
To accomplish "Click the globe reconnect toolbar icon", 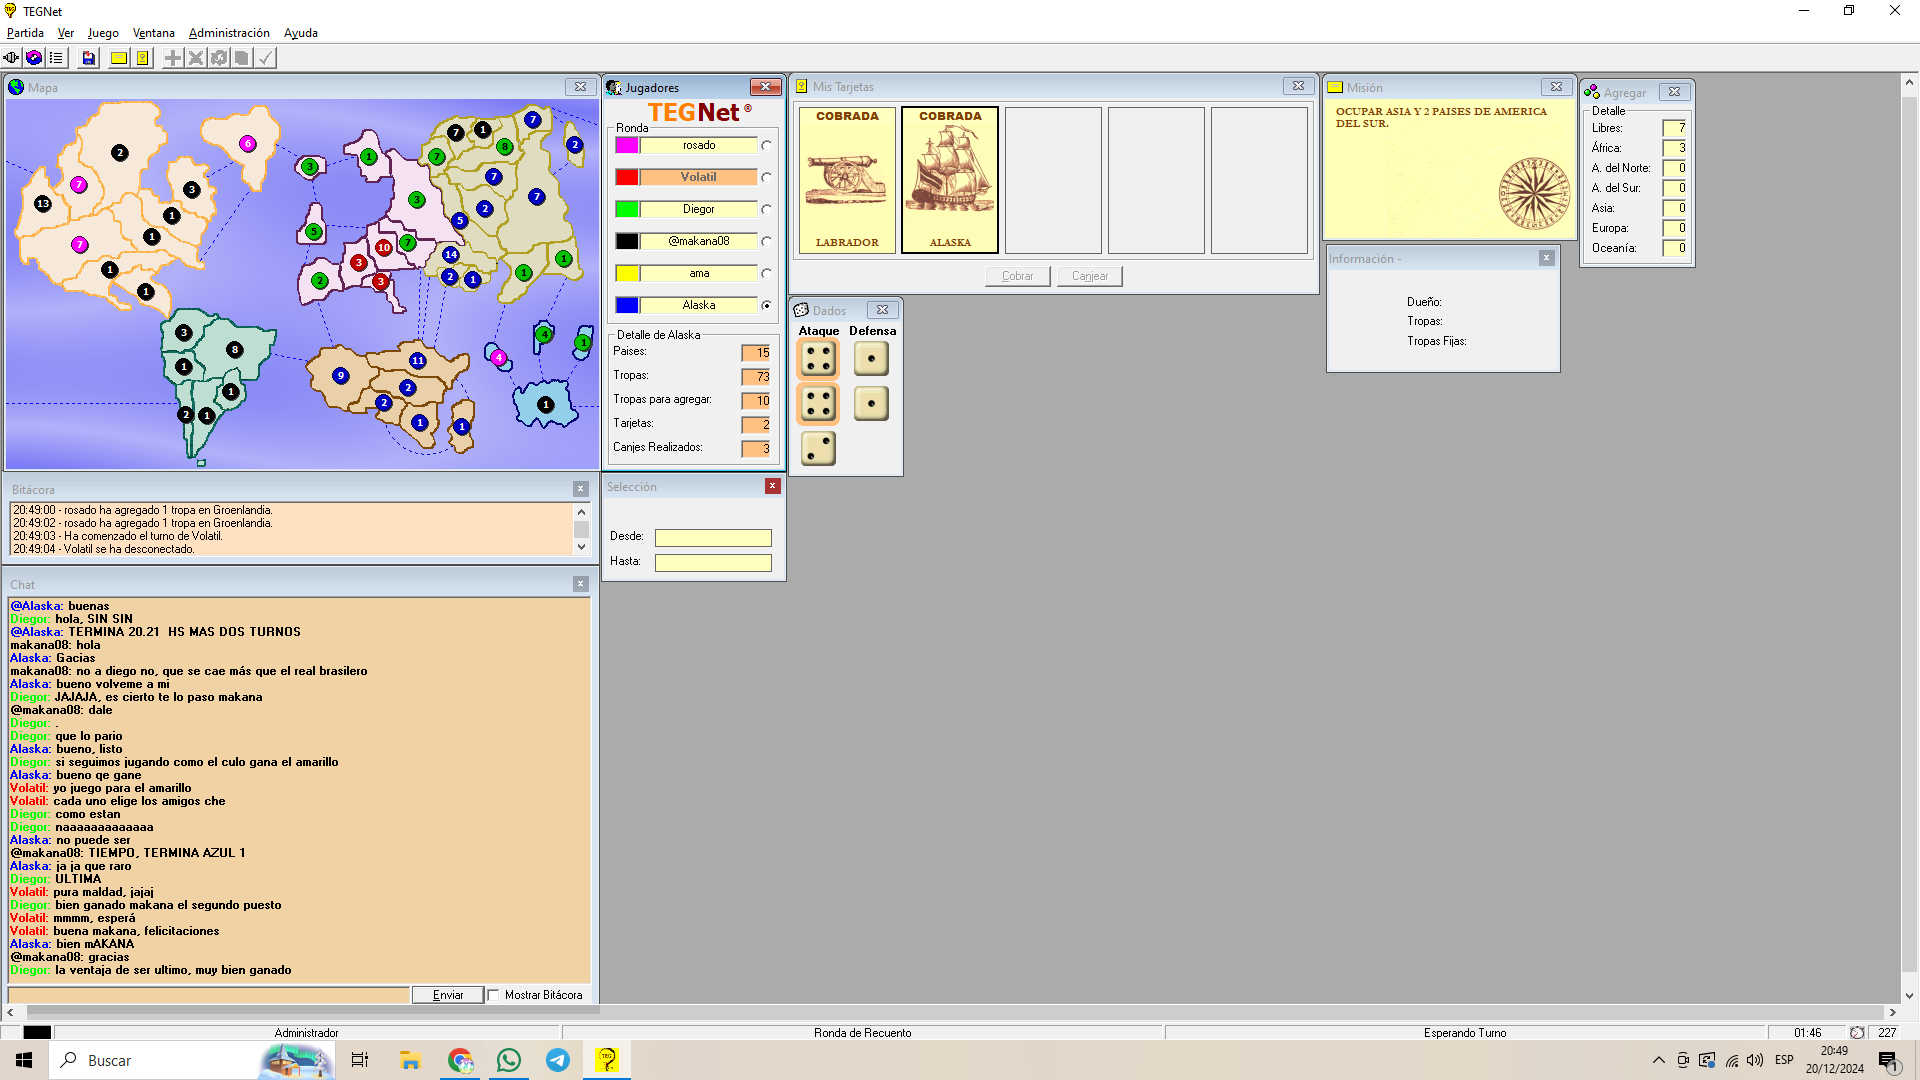I will [34, 58].
